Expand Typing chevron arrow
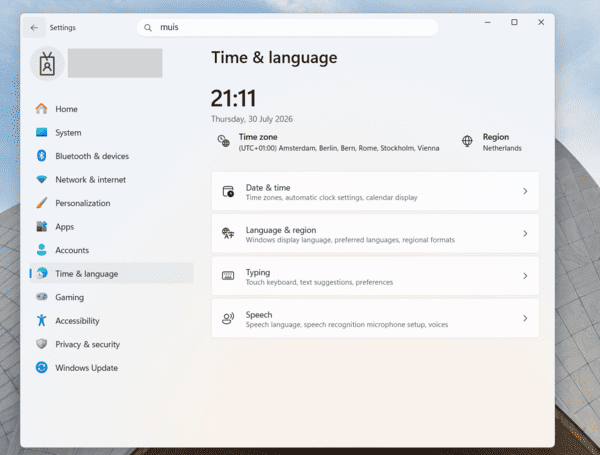This screenshot has height=455, width=600. coord(525,276)
